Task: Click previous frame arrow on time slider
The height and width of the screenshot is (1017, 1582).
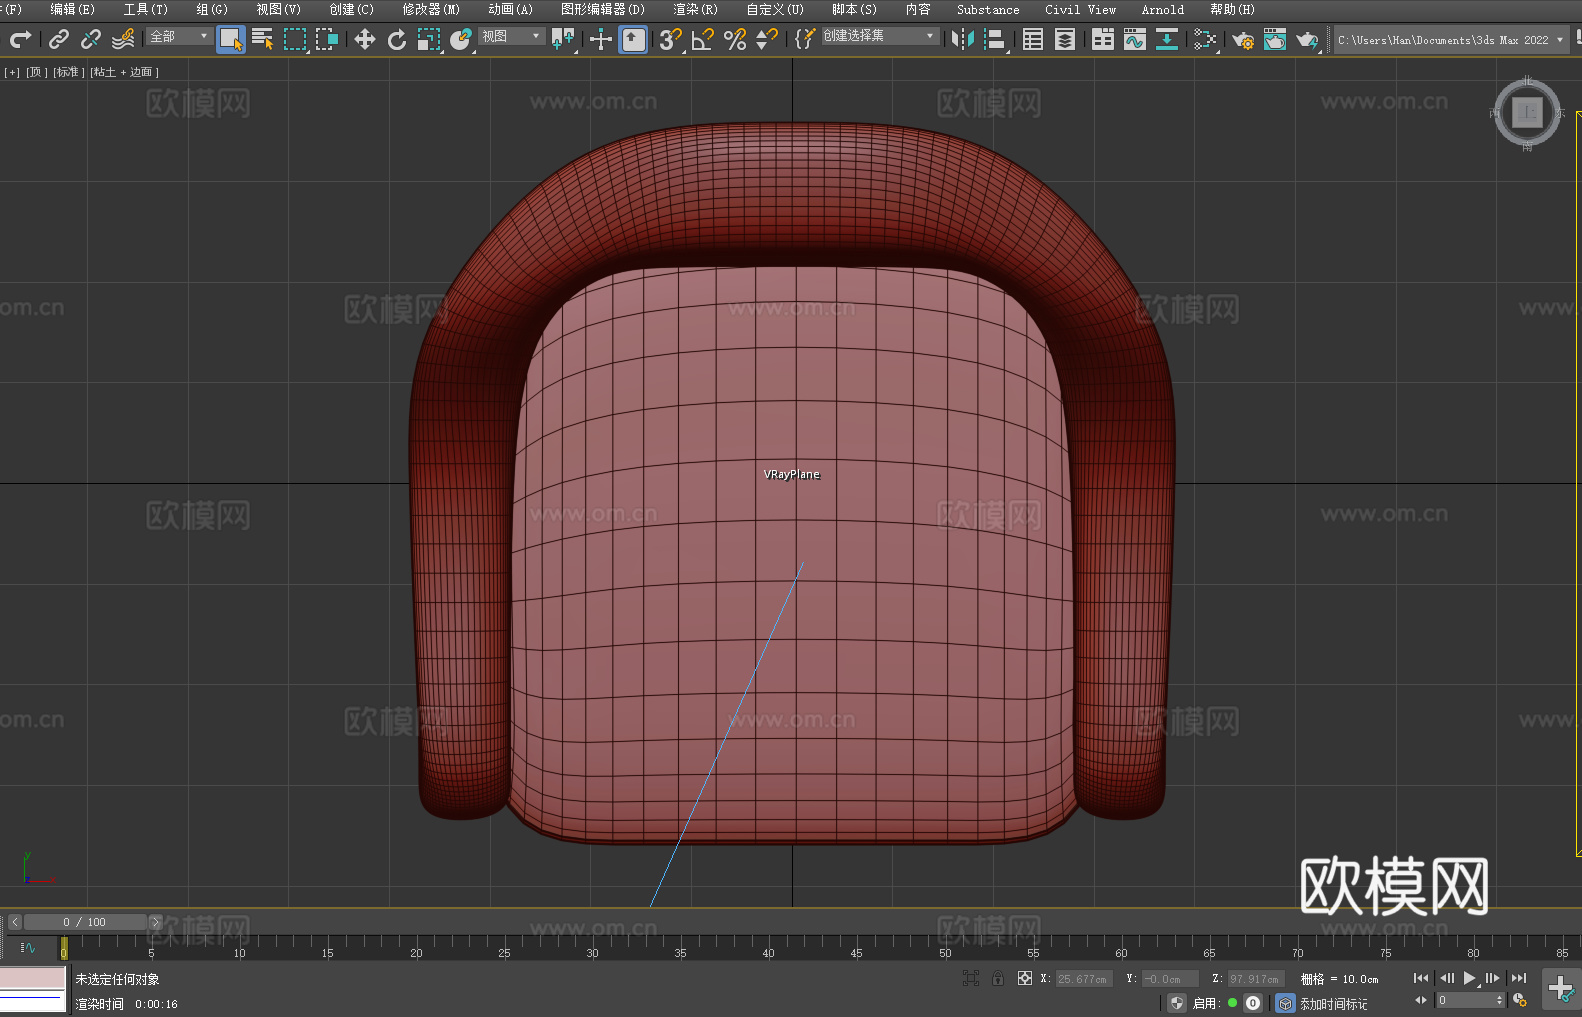Action: [14, 922]
